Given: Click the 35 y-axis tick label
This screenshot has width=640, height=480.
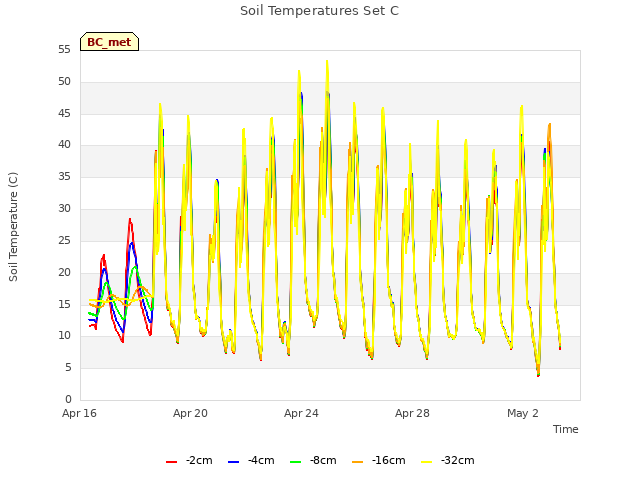Looking at the screenshot, I should (64, 177).
